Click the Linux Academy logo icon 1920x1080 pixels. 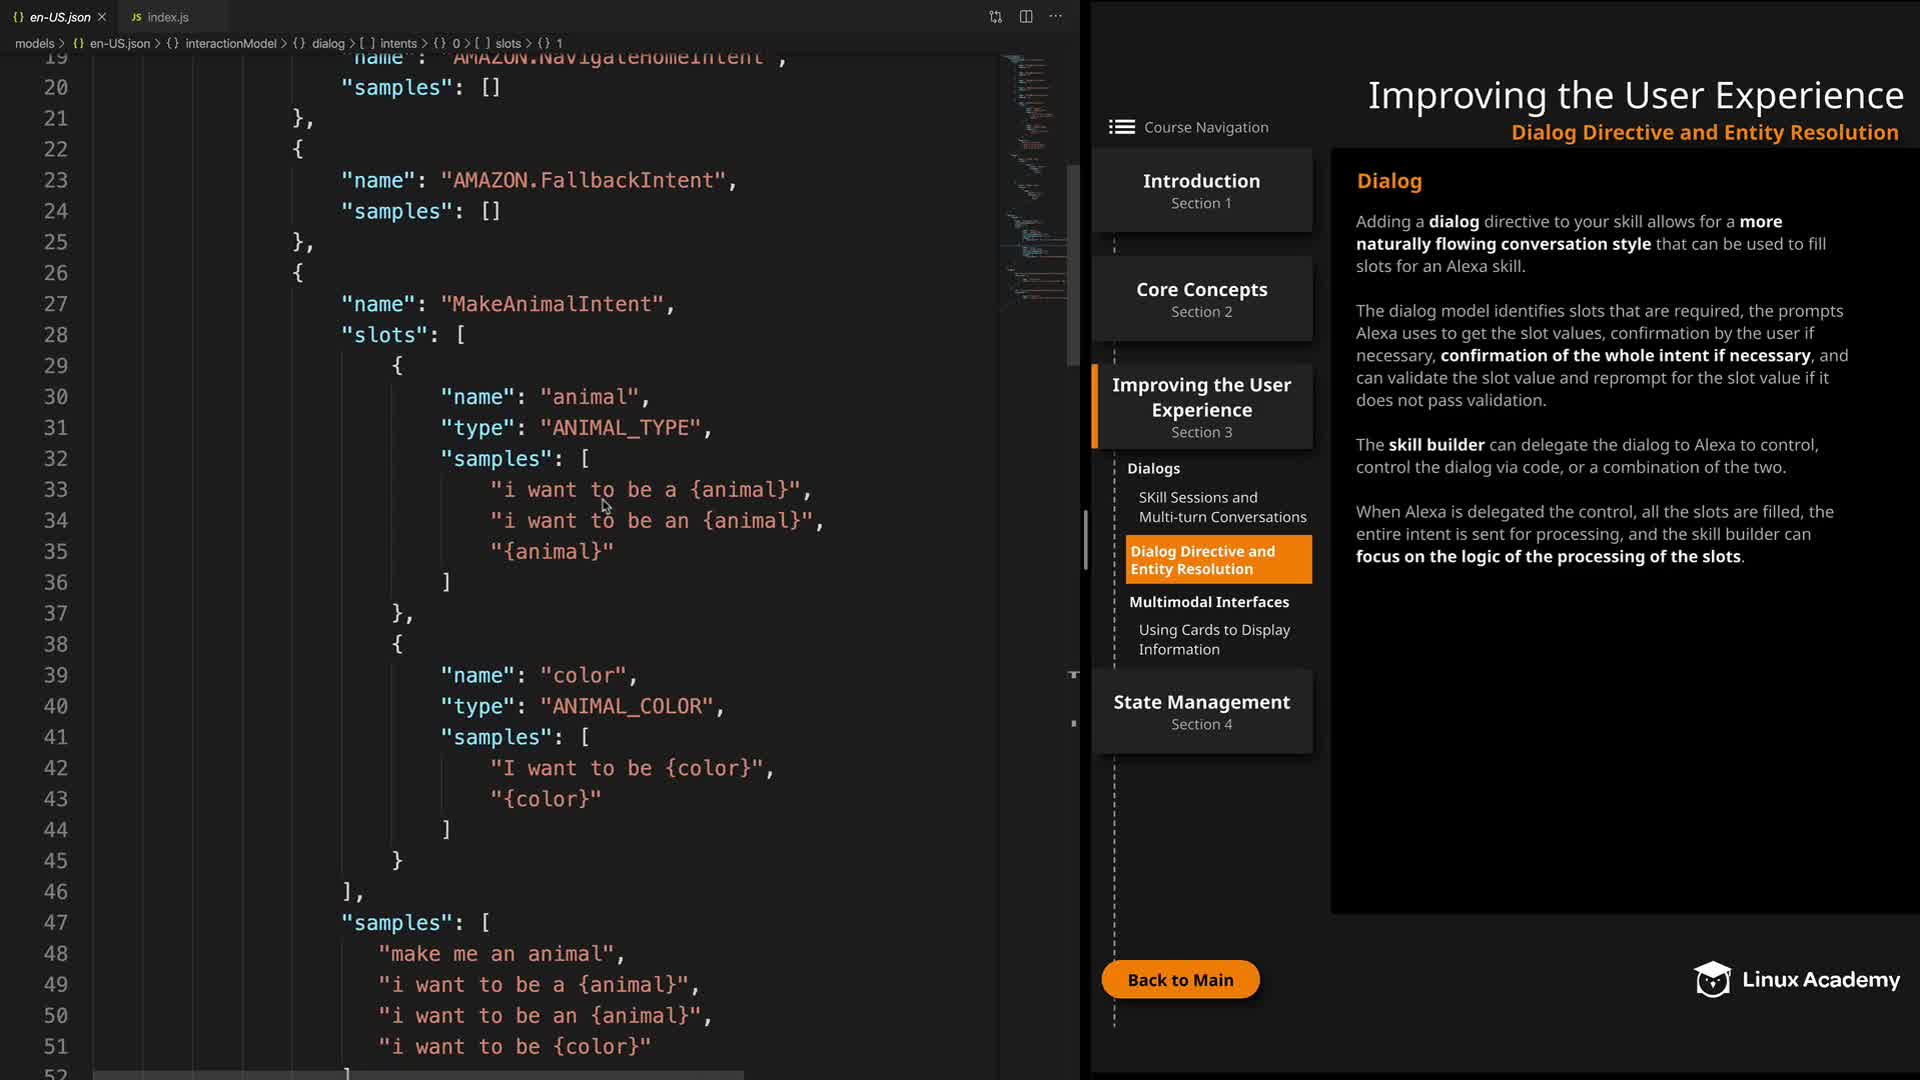(1712, 980)
